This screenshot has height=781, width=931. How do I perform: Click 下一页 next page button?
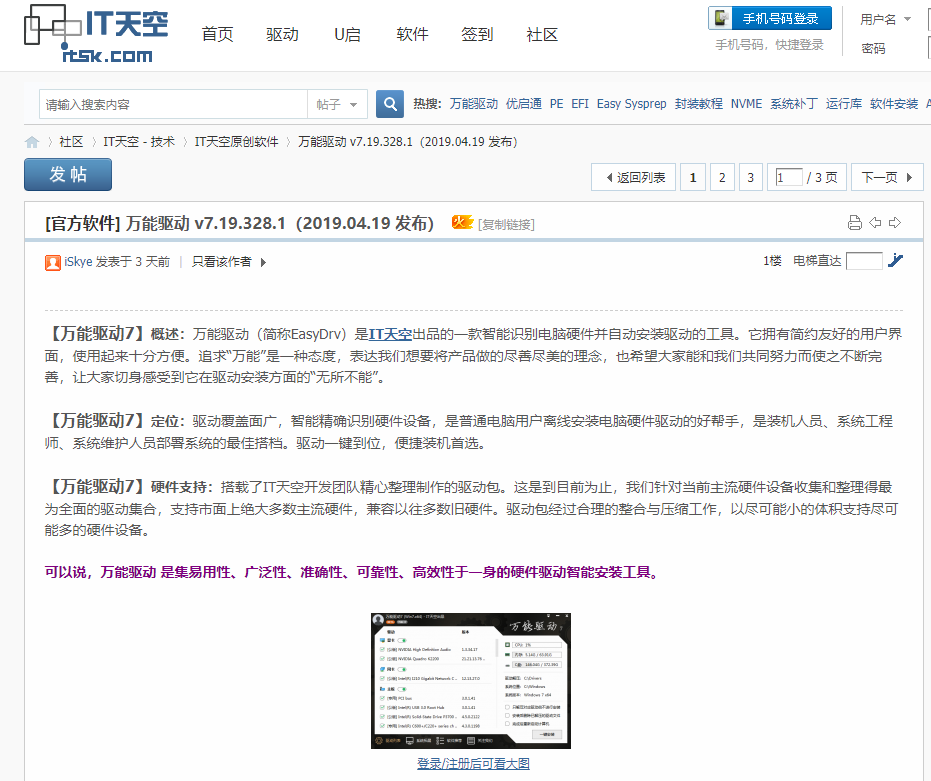(x=887, y=178)
